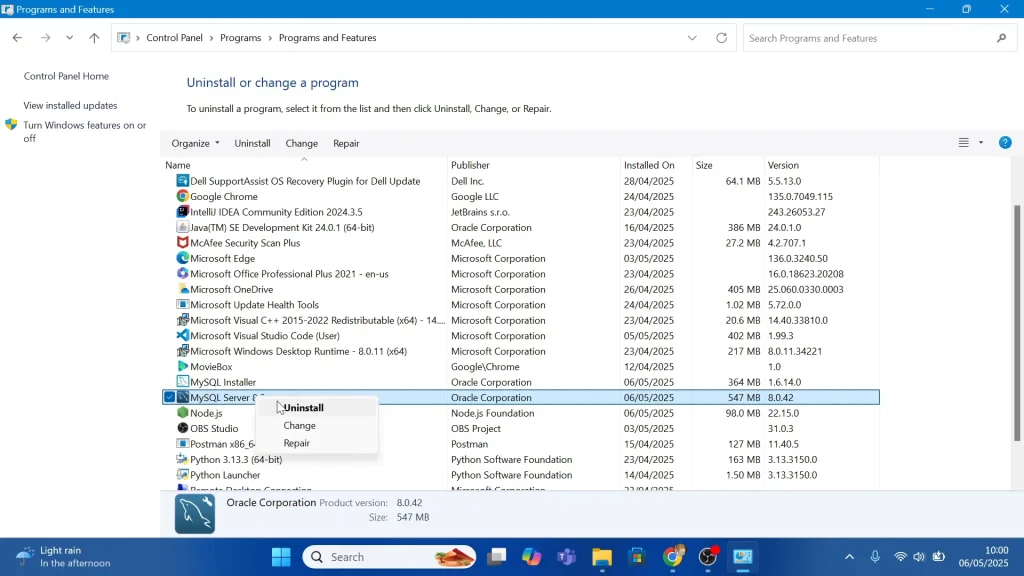The width and height of the screenshot is (1024, 576).
Task: Click the McAfee Security Scan Plus icon
Action: [x=182, y=242]
